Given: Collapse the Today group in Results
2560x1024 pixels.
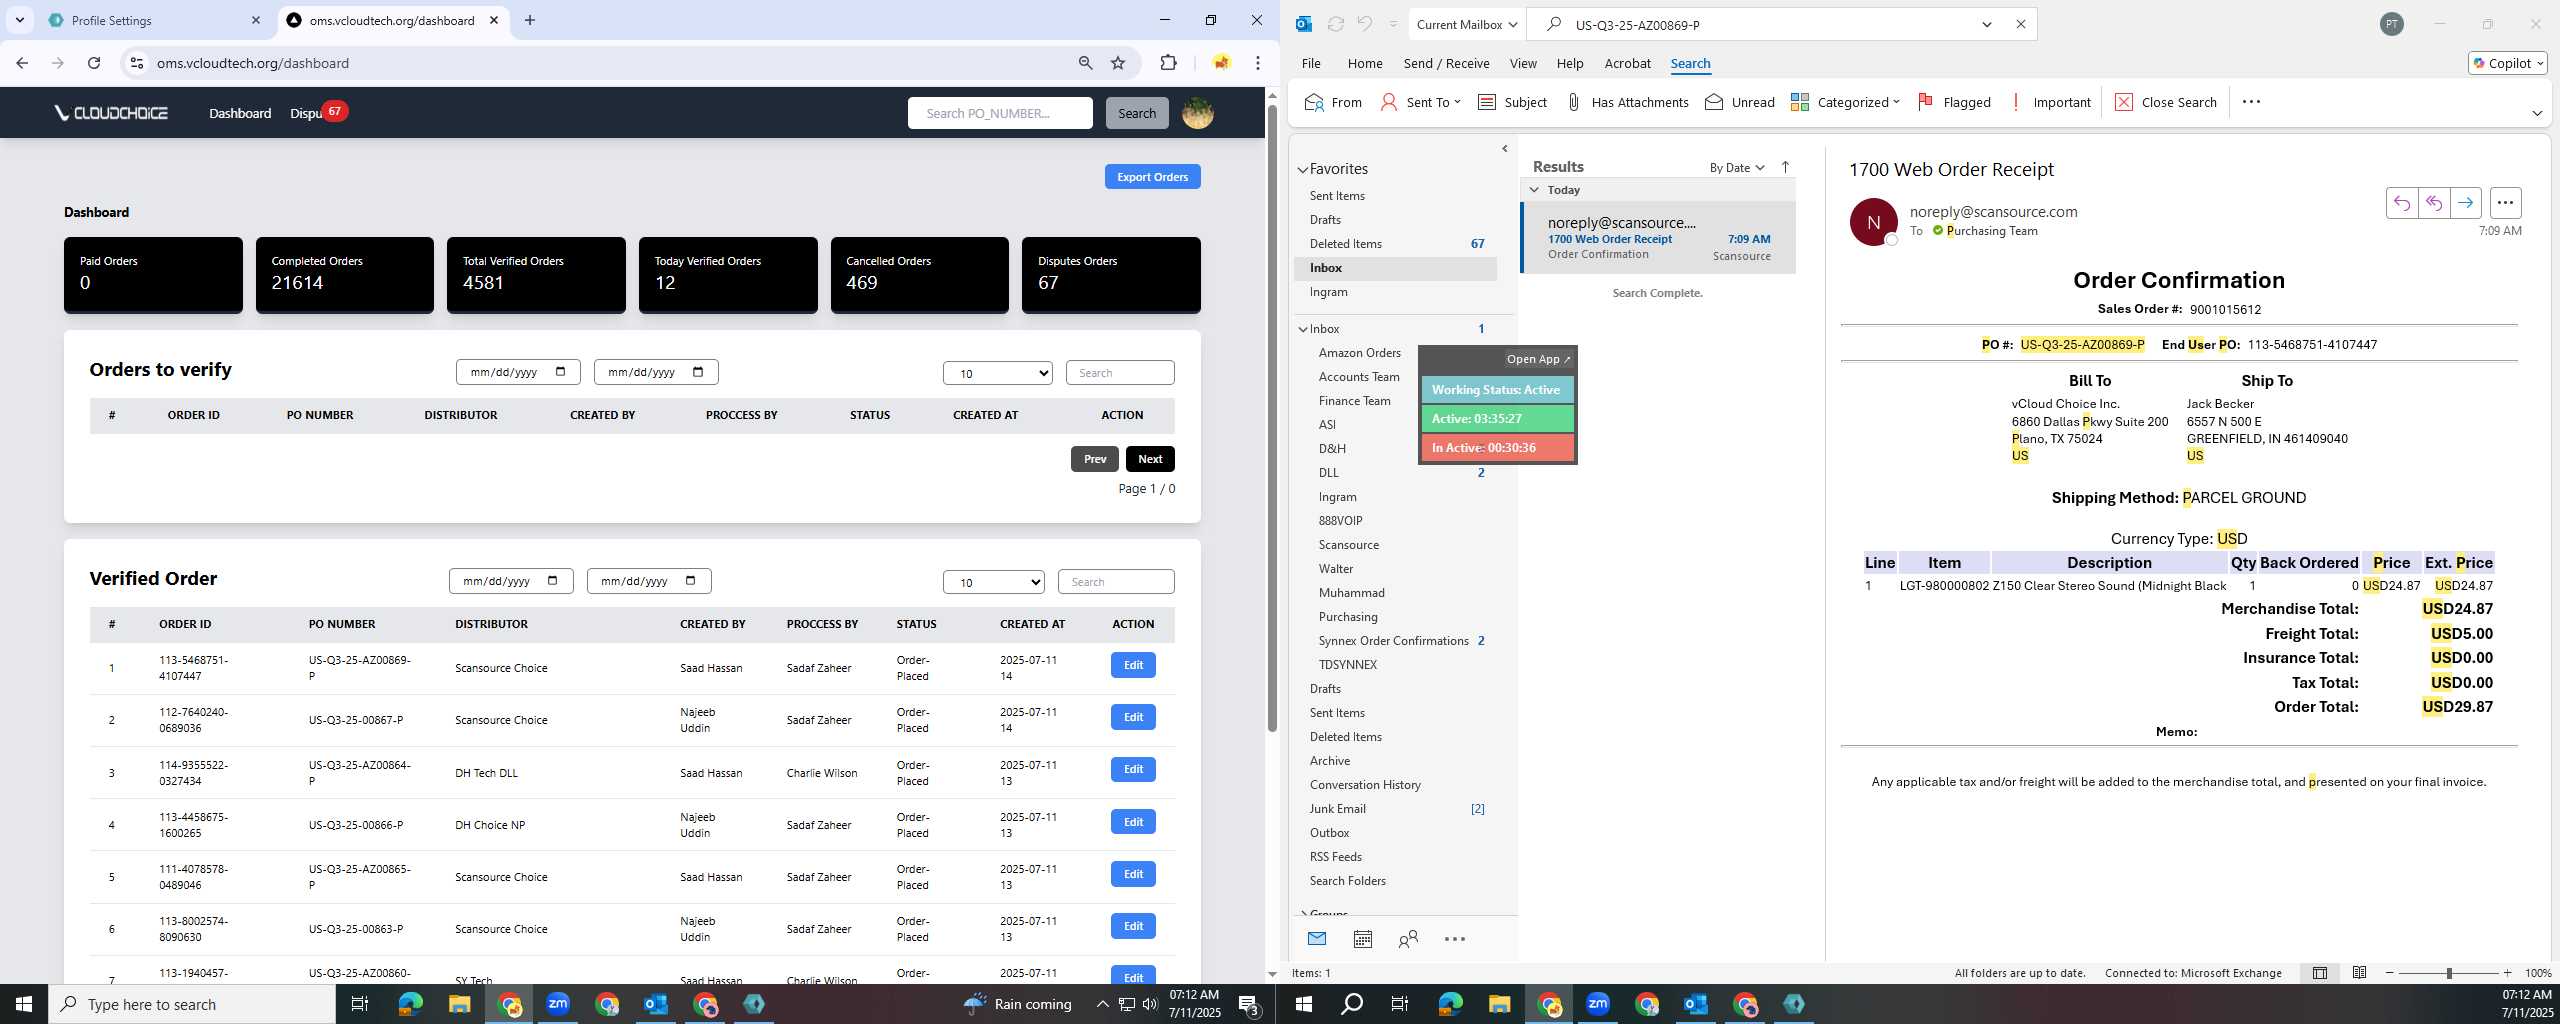Looking at the screenshot, I should 1534,189.
